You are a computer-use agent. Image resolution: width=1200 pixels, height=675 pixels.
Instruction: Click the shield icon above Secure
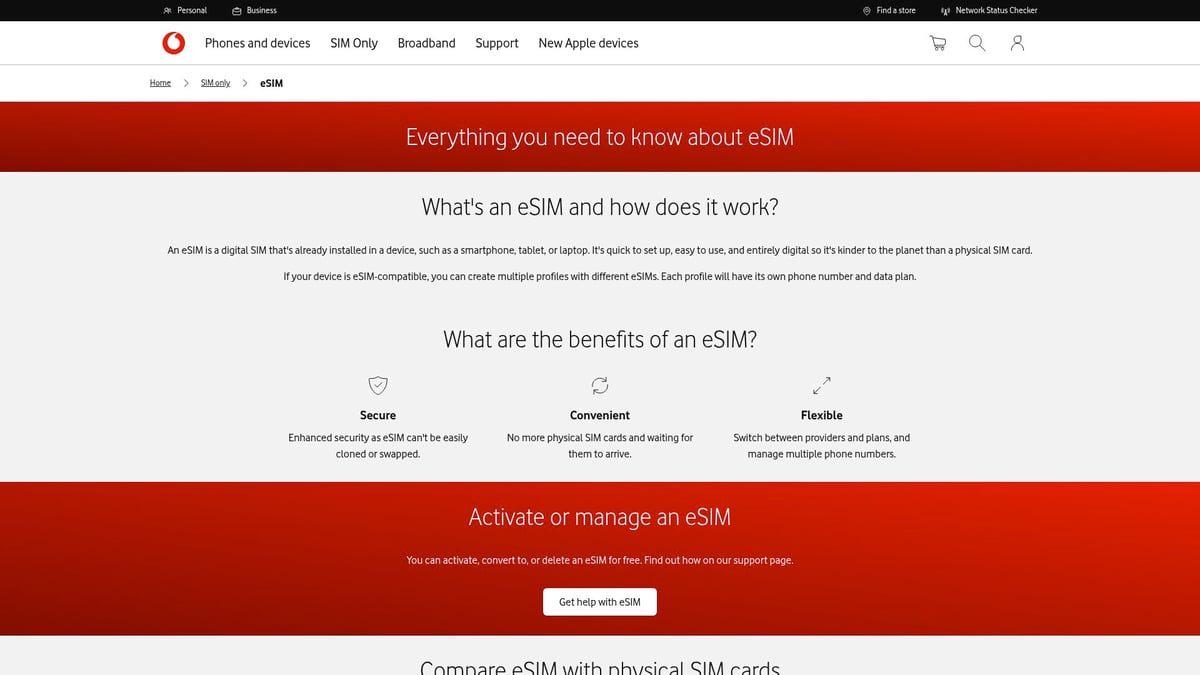pyautogui.click(x=377, y=385)
